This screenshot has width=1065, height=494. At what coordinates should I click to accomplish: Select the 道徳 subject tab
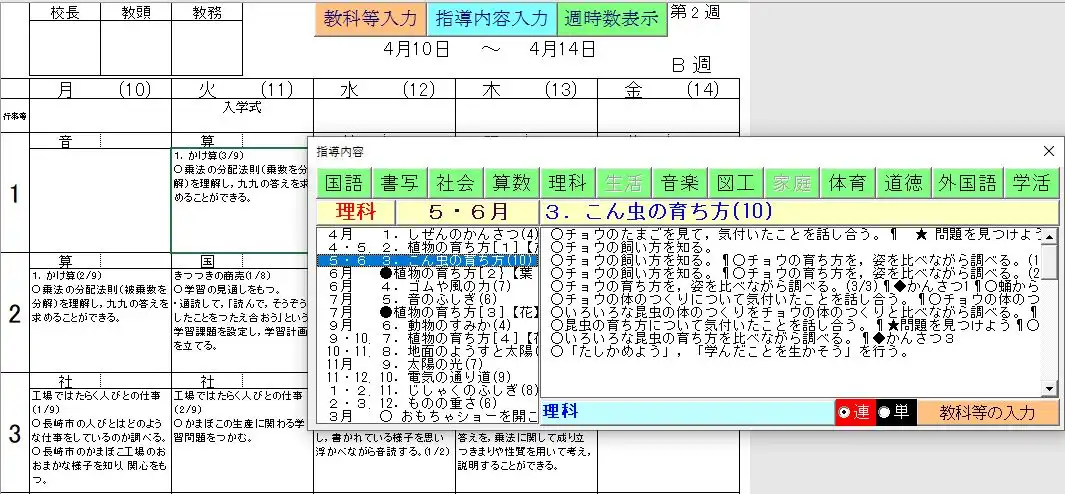pyautogui.click(x=904, y=183)
